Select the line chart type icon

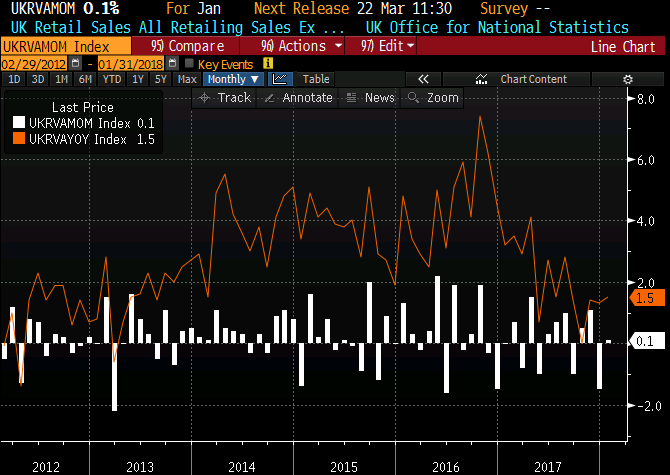[x=280, y=79]
